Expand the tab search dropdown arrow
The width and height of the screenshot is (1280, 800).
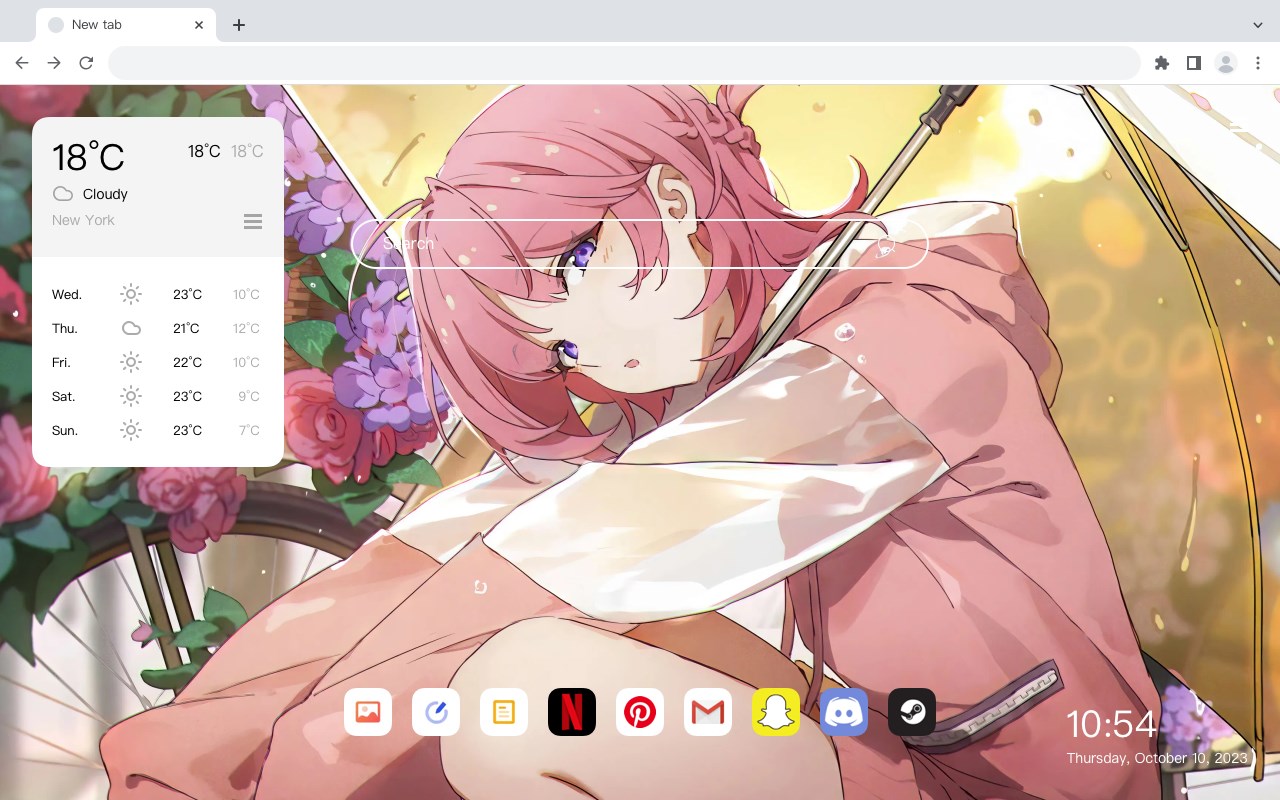(1258, 25)
